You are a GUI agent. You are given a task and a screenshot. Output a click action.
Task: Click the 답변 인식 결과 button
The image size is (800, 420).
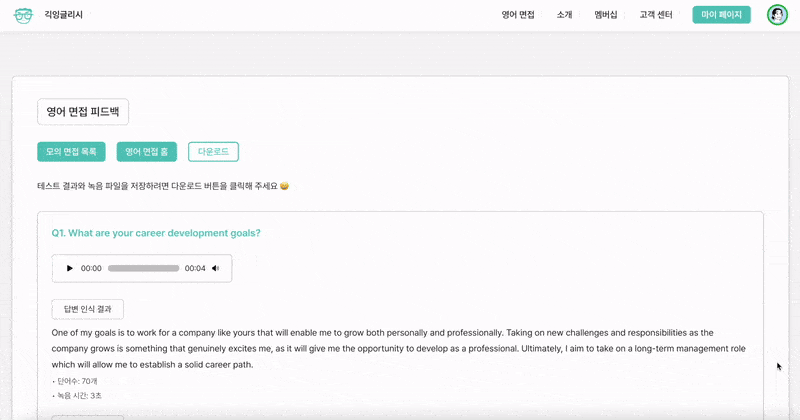point(87,309)
